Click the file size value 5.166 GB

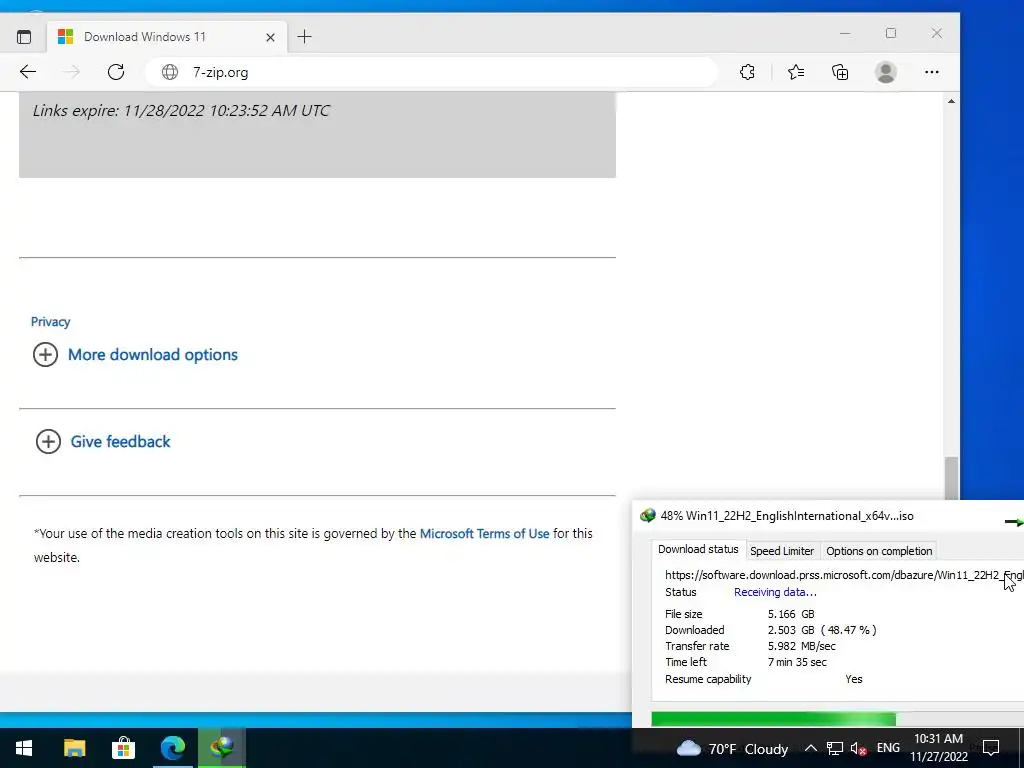tap(791, 614)
